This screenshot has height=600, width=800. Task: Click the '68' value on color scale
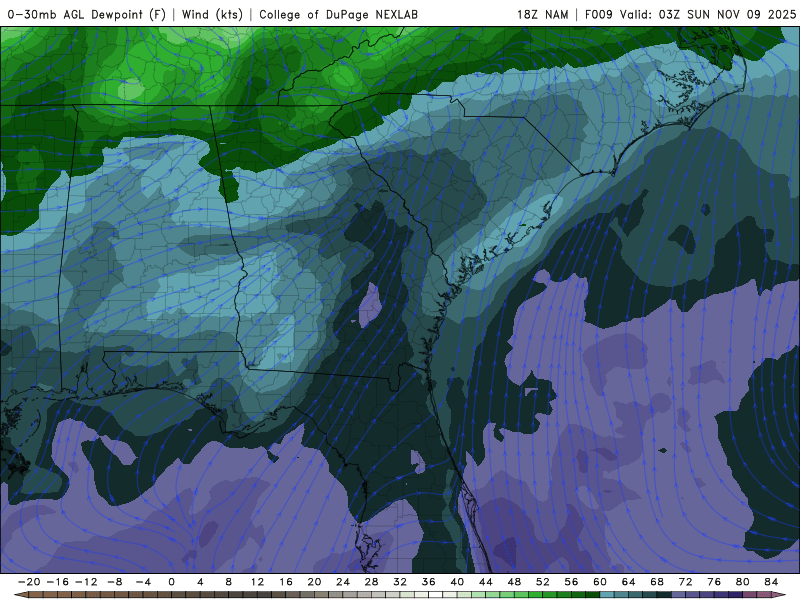[657, 582]
